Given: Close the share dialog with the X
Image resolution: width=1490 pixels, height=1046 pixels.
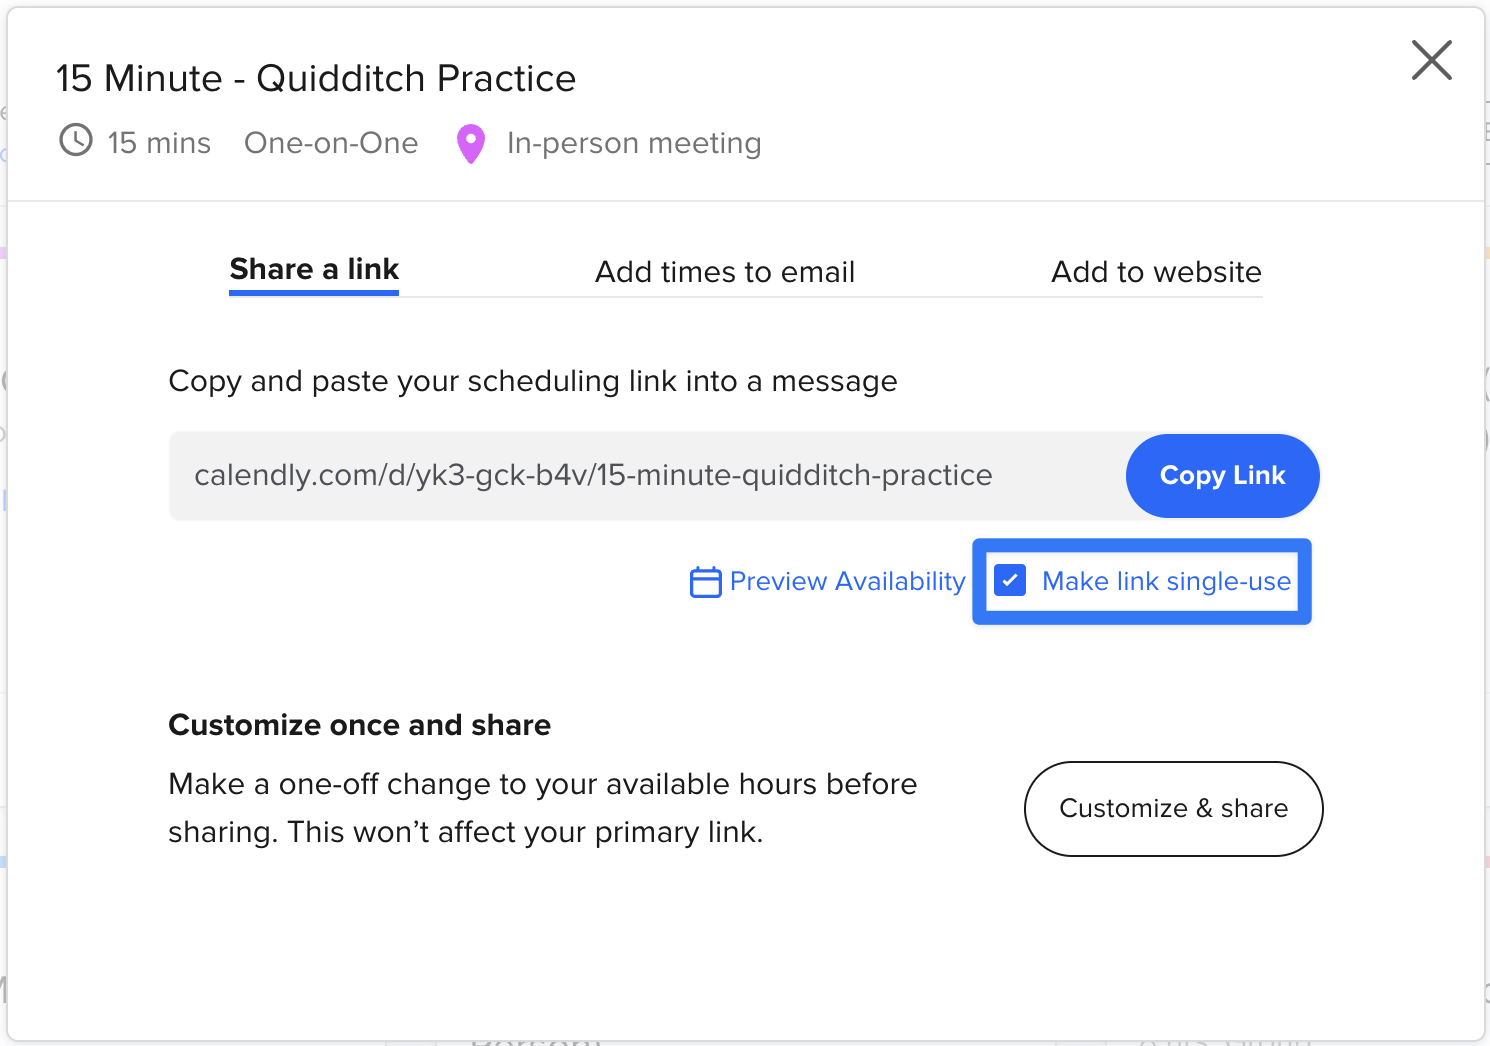Looking at the screenshot, I should click(1431, 60).
